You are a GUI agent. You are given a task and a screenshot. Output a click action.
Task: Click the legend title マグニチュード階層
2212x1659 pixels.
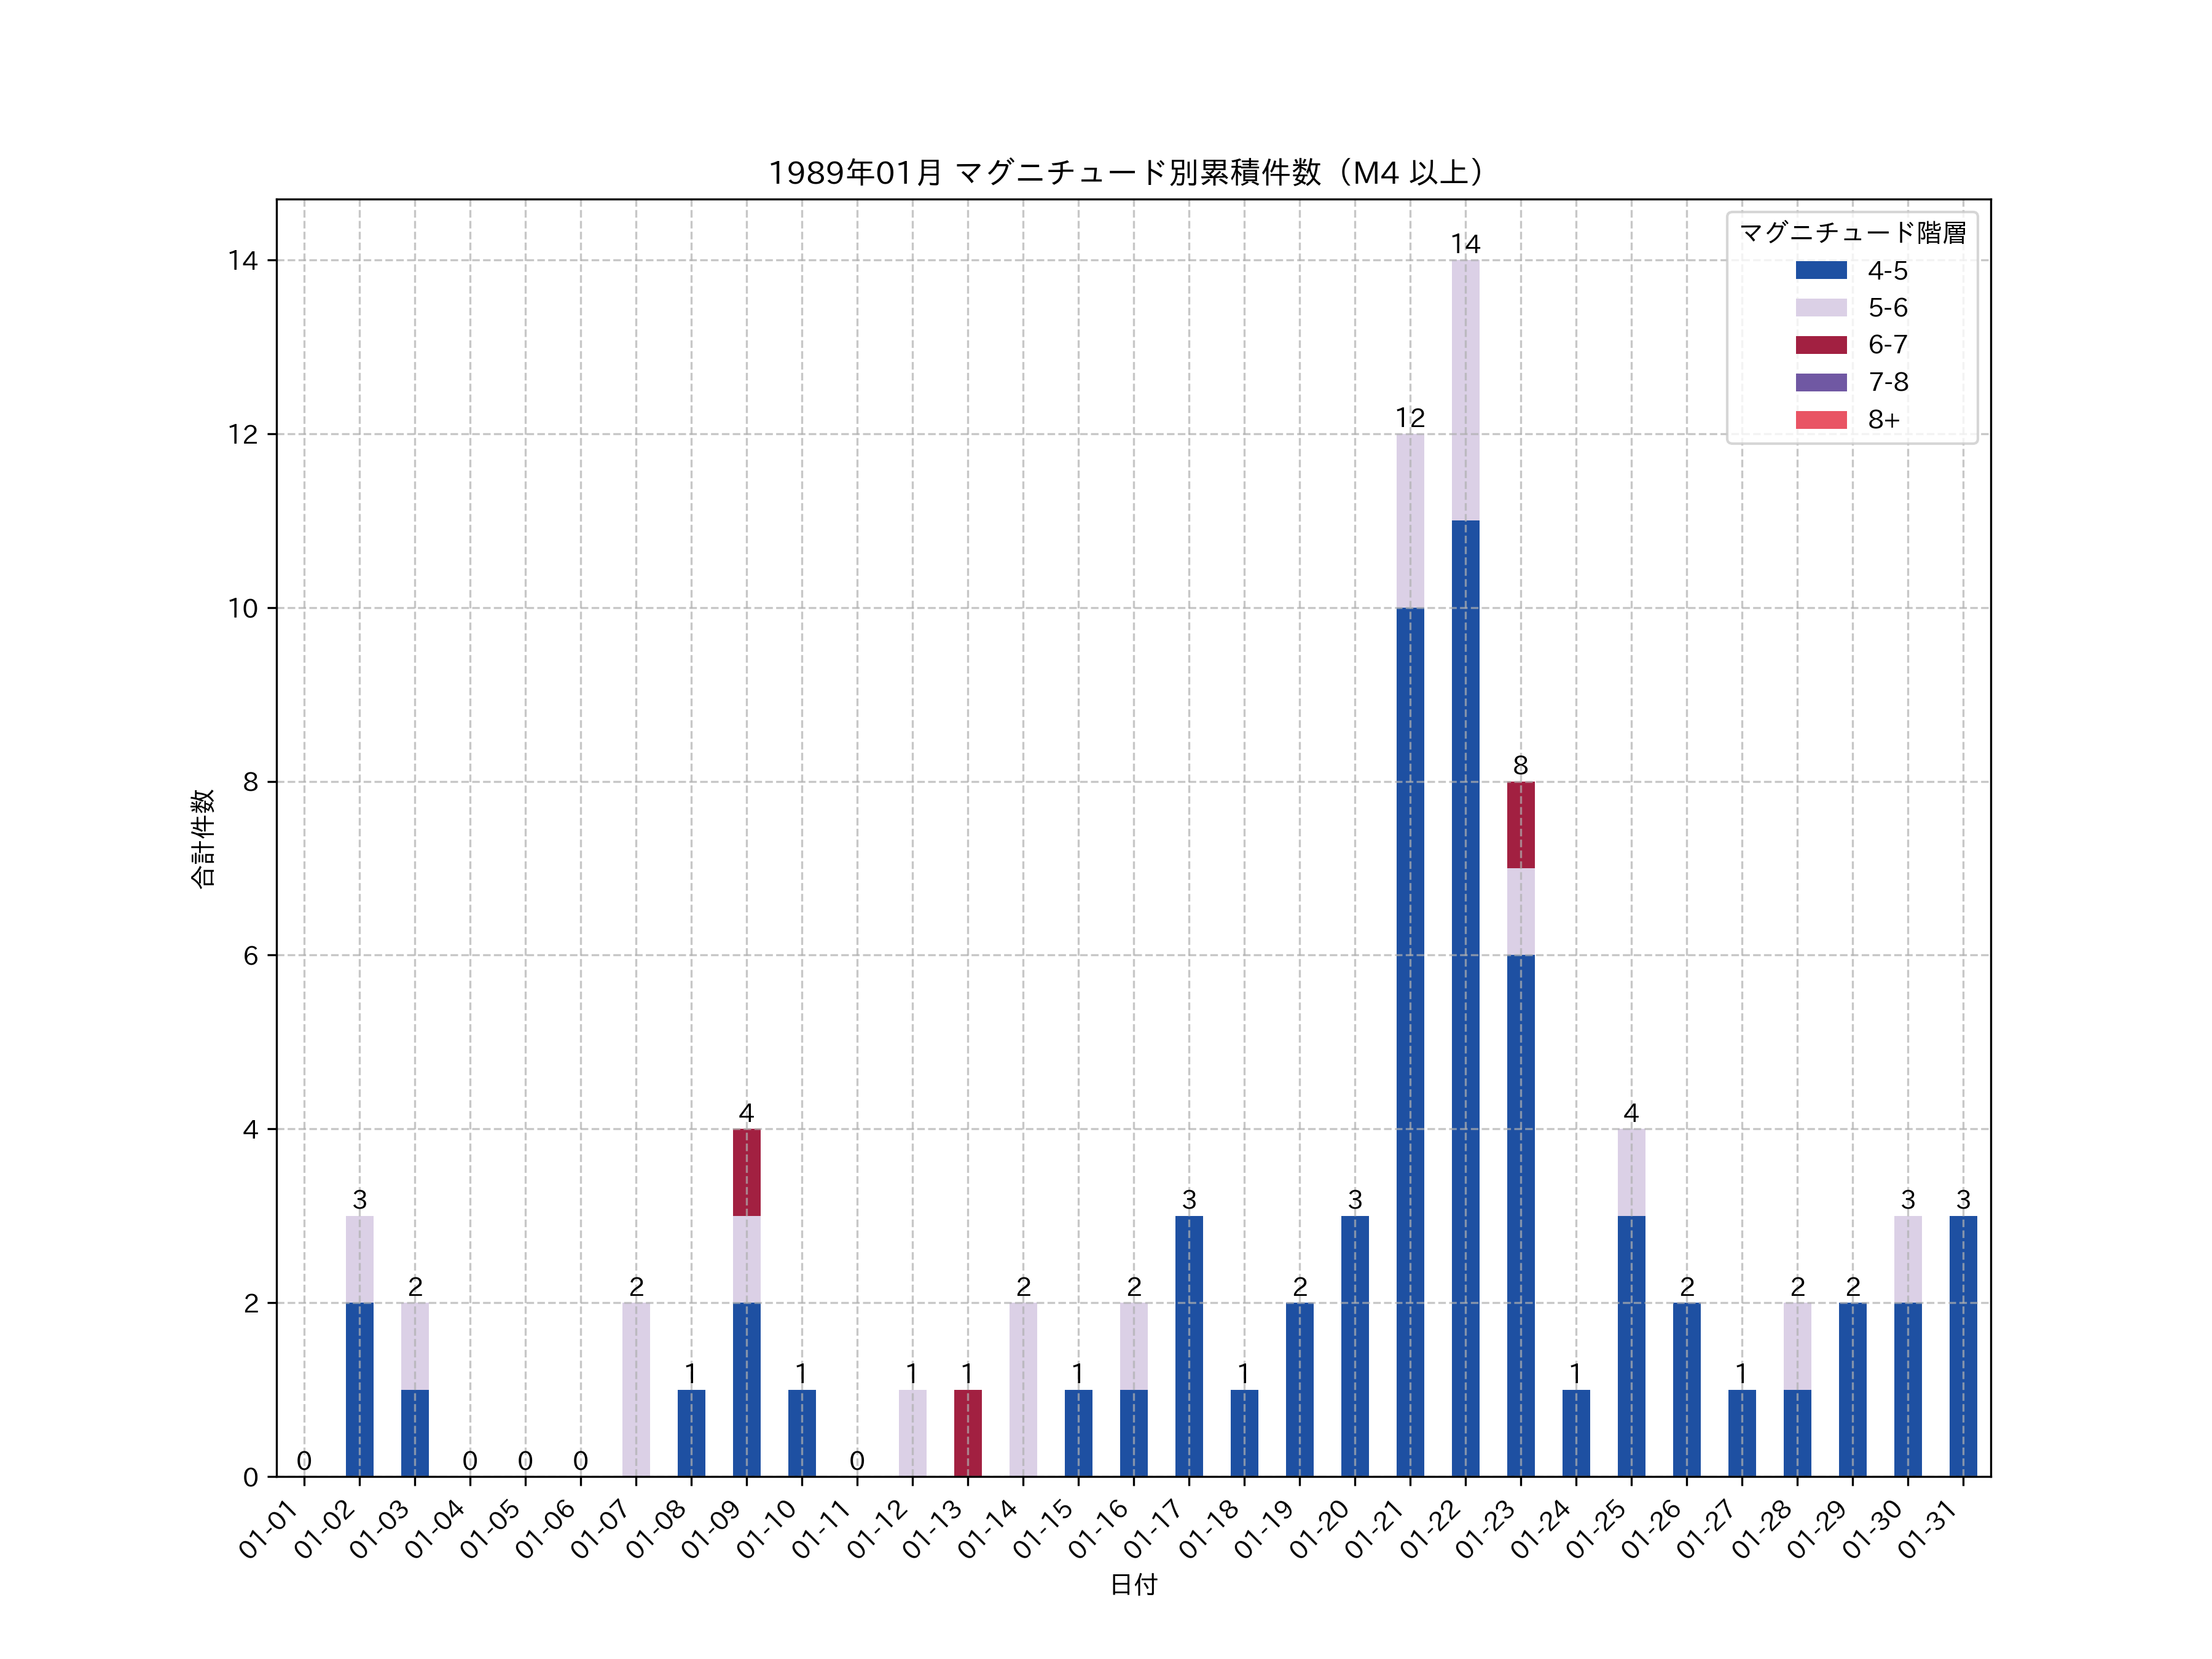pos(1852,233)
